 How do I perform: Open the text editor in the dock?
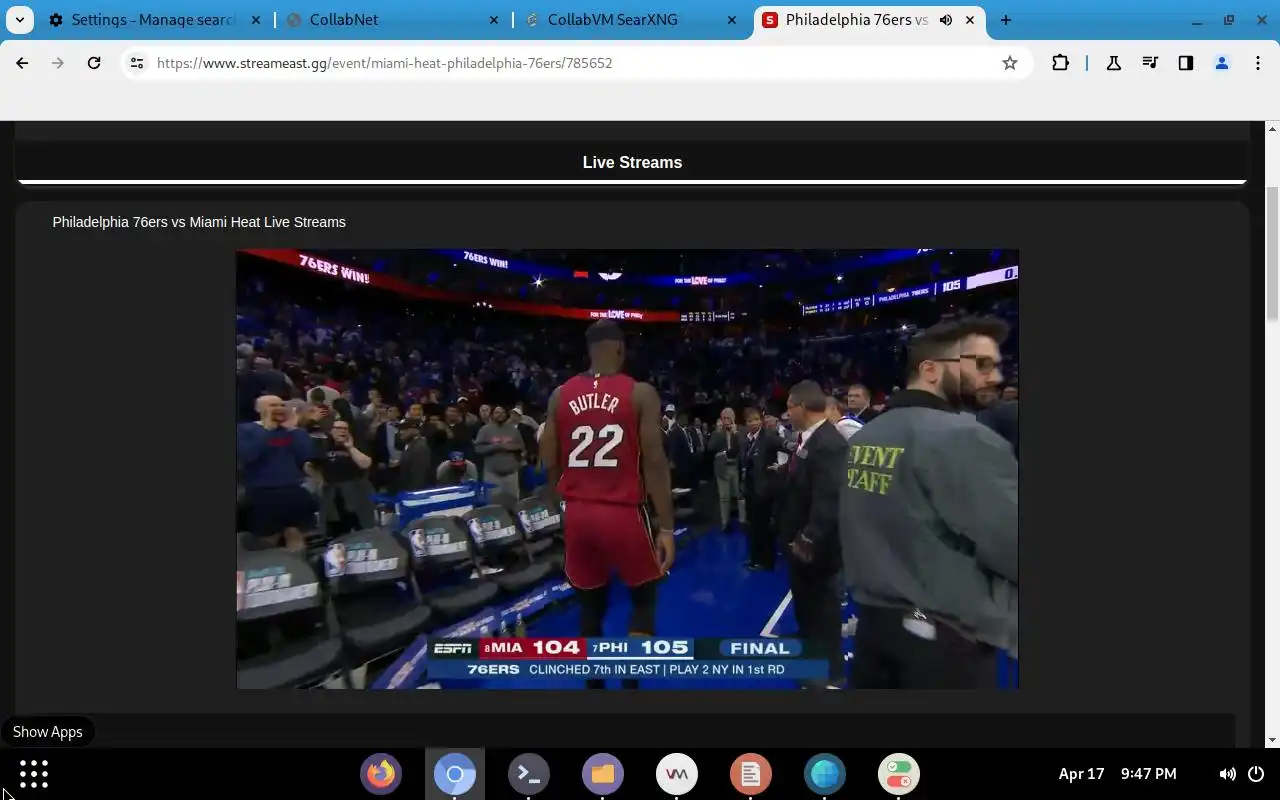point(751,774)
